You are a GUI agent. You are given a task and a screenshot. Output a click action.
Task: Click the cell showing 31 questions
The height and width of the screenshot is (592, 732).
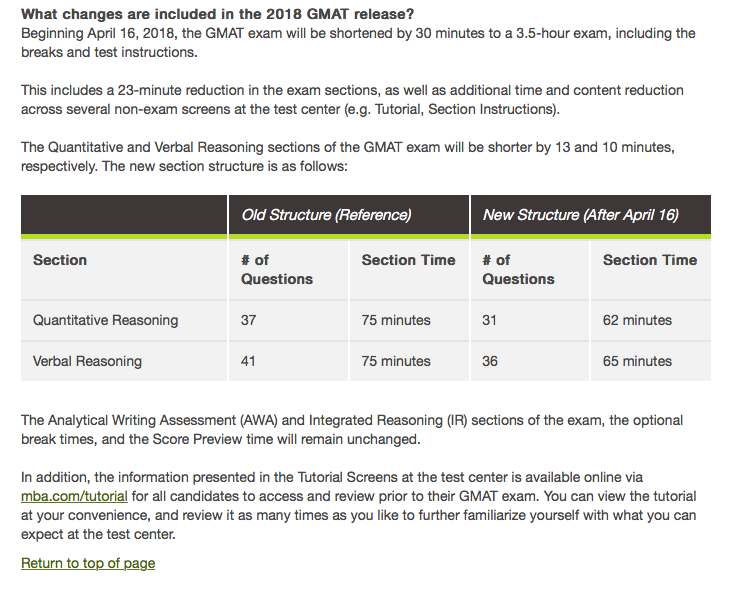click(490, 321)
